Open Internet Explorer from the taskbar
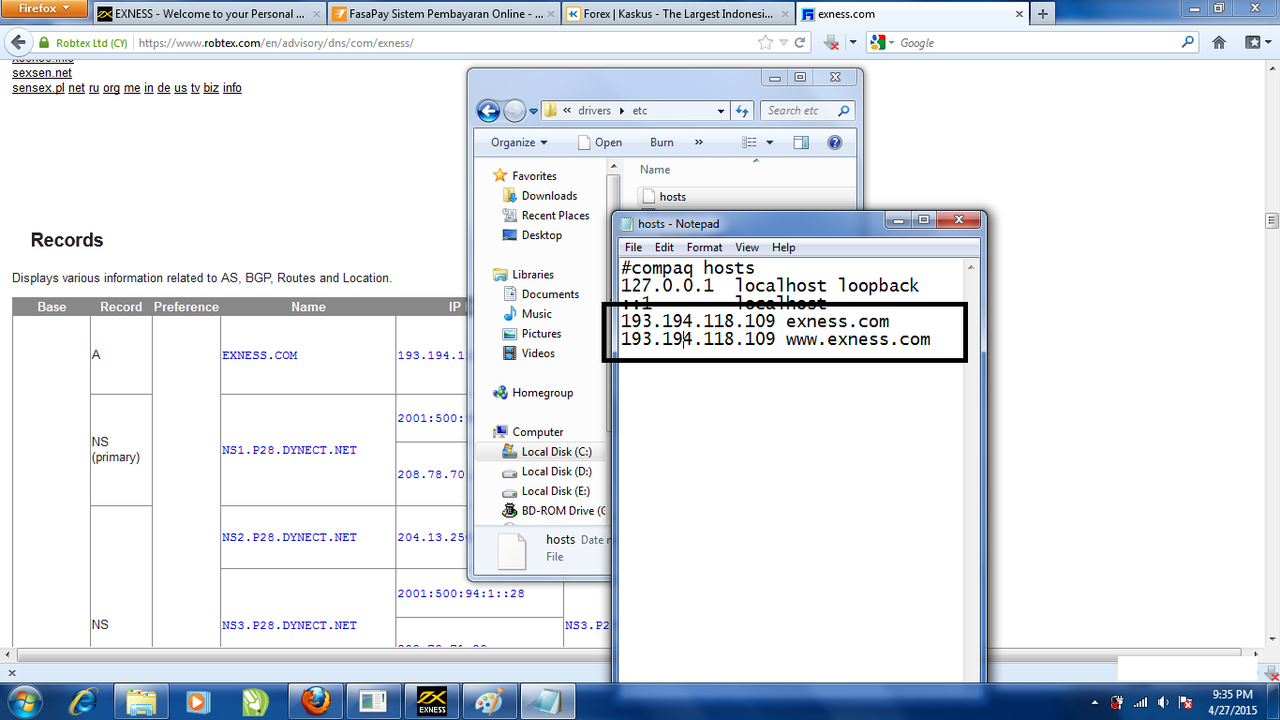1280x720 pixels. tap(81, 701)
